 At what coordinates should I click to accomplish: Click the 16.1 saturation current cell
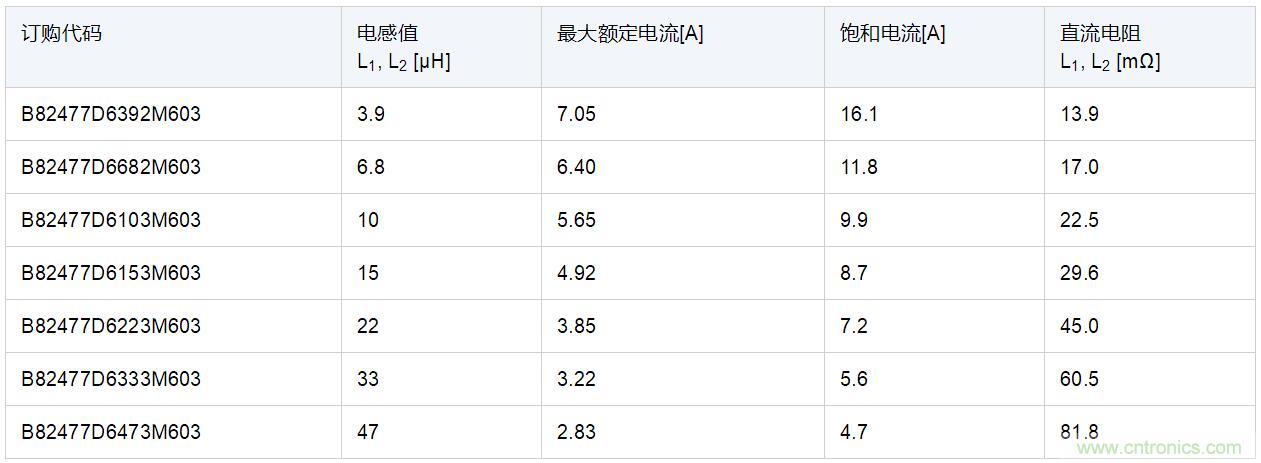(x=859, y=114)
